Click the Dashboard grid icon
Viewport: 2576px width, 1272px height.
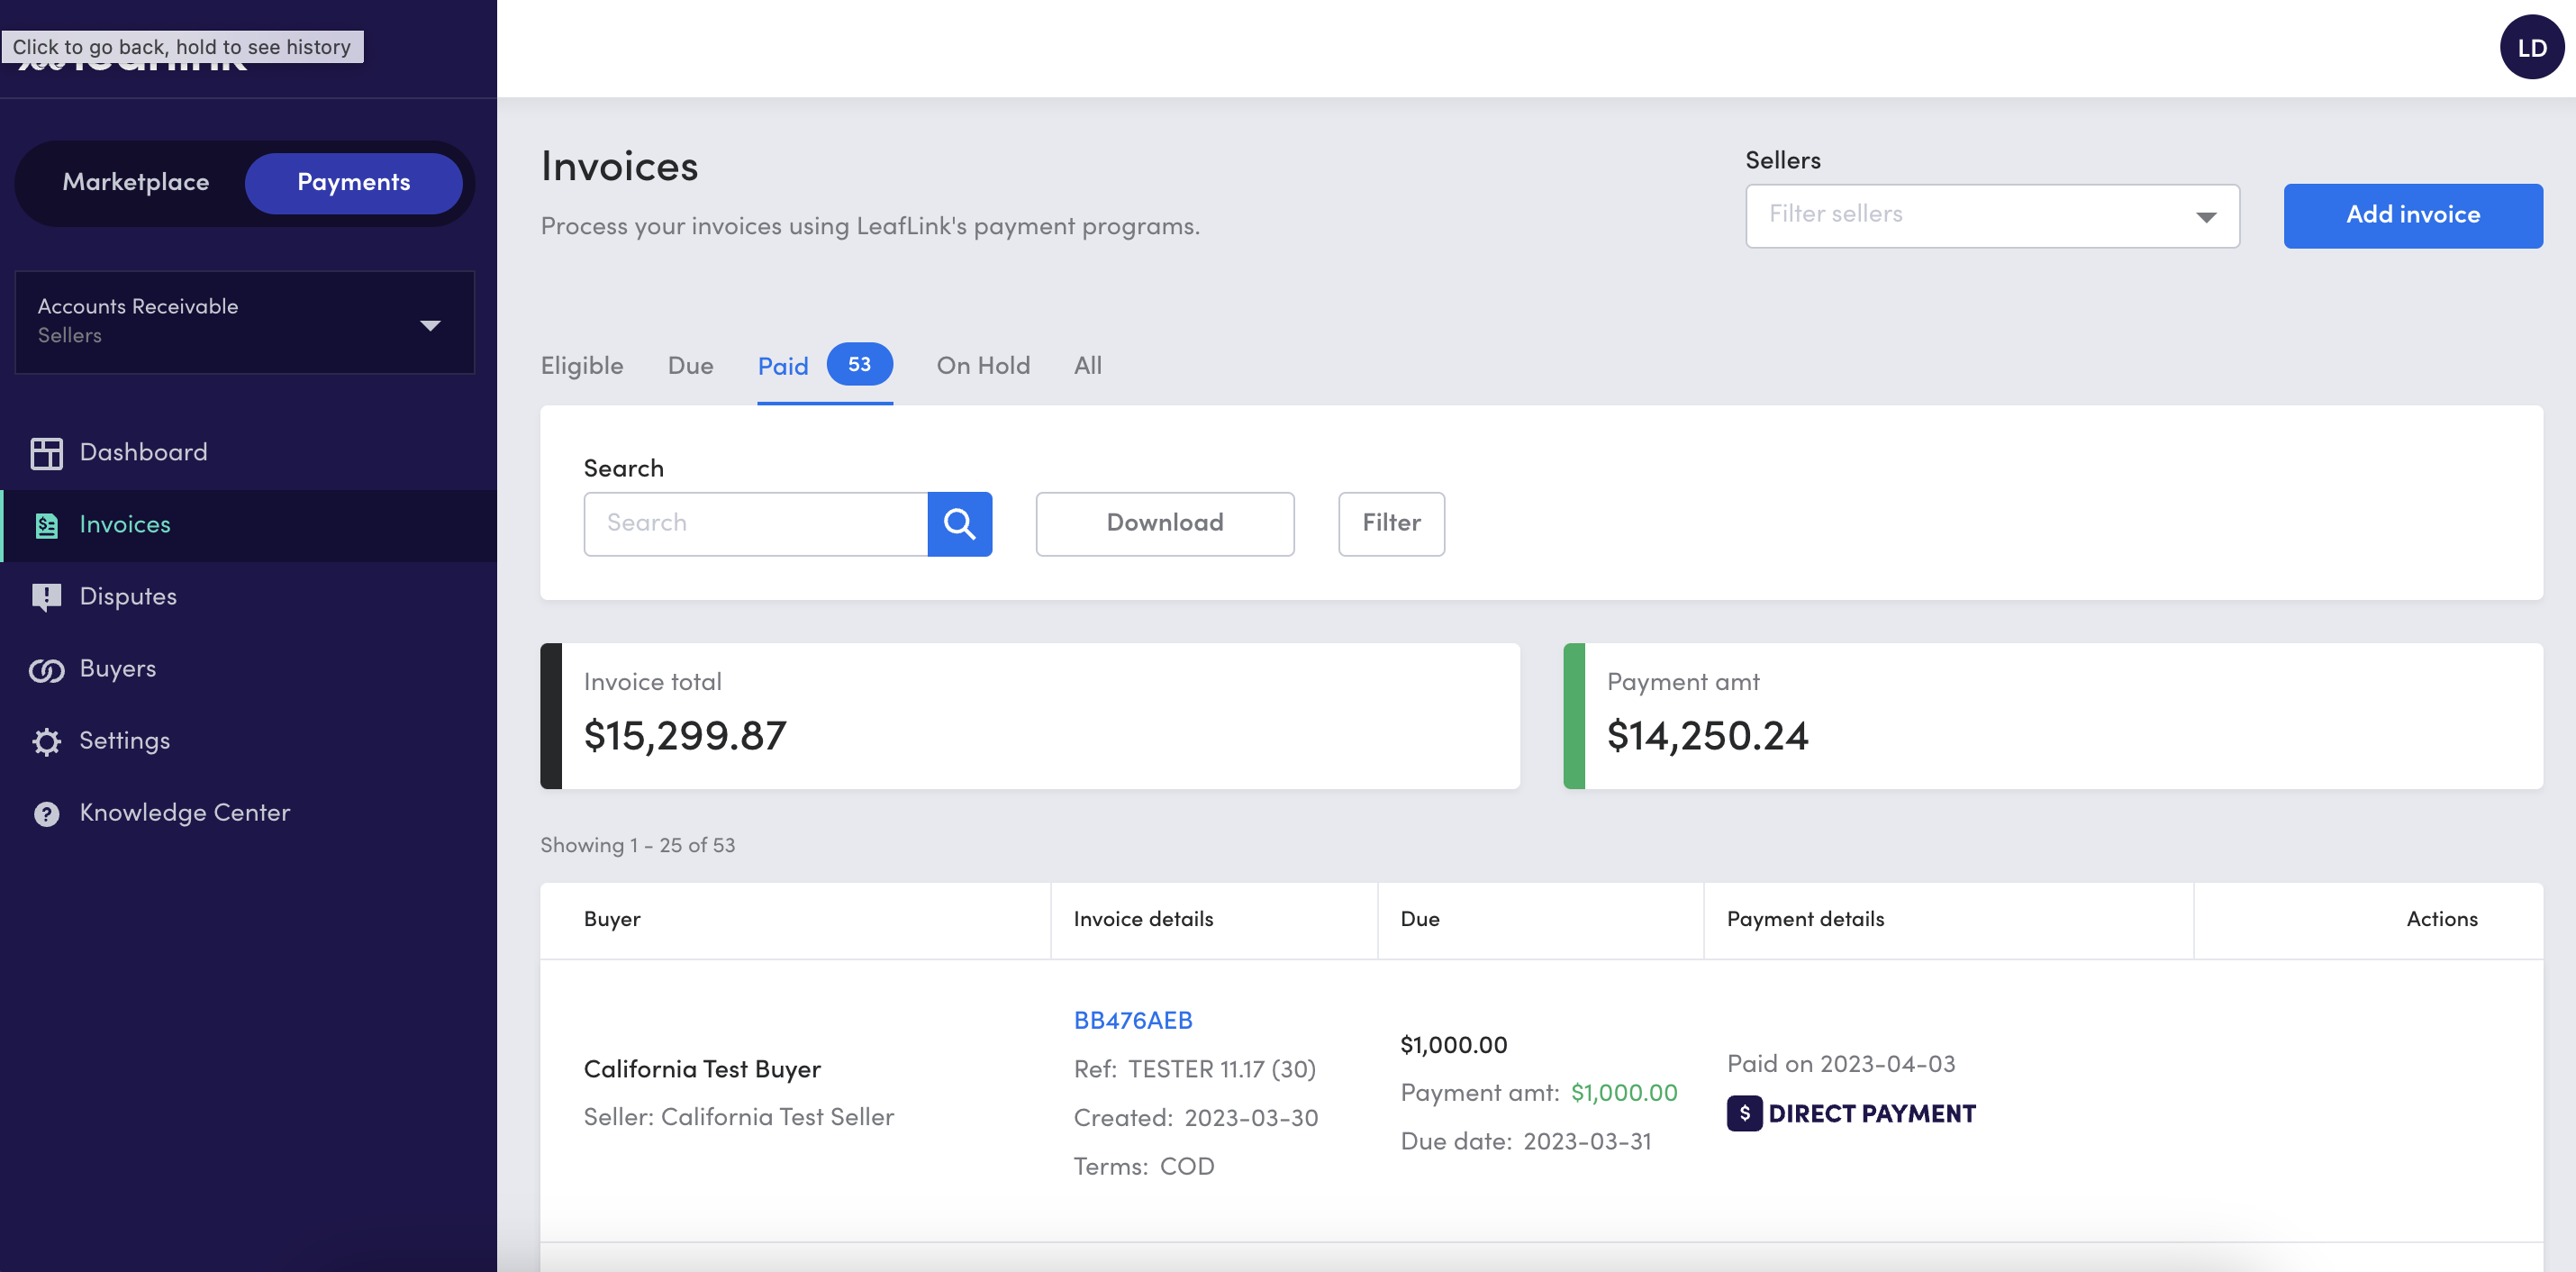tap(46, 453)
